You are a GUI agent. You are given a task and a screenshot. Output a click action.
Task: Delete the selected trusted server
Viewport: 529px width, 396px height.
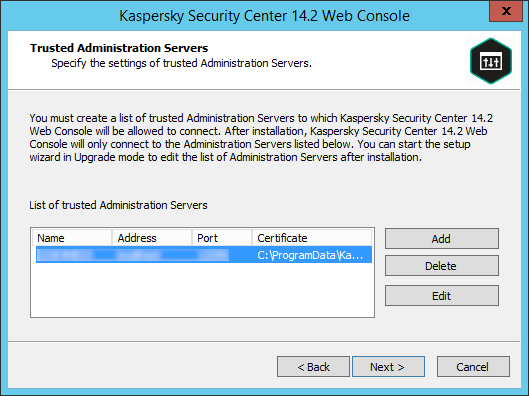442,266
